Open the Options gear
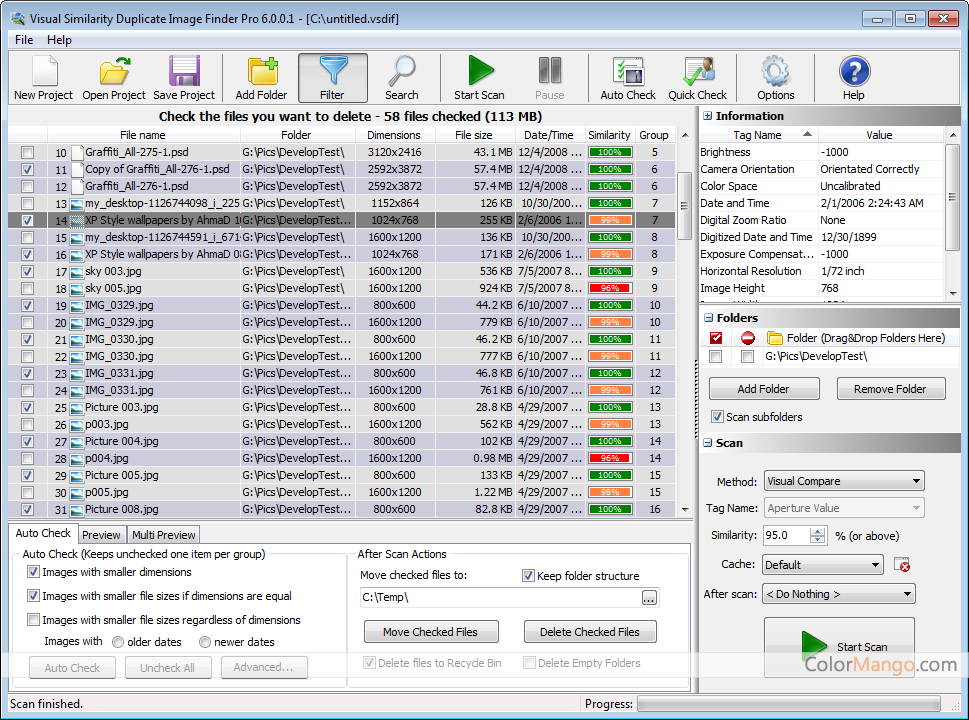The height and width of the screenshot is (720, 969). click(x=776, y=78)
